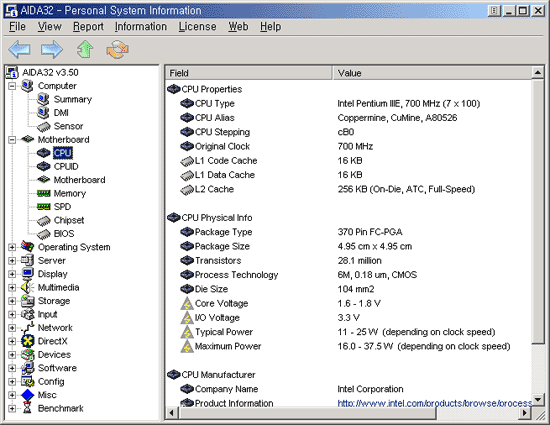The width and height of the screenshot is (550, 425).
Task: Open the Intel product information link
Action: coord(434,403)
